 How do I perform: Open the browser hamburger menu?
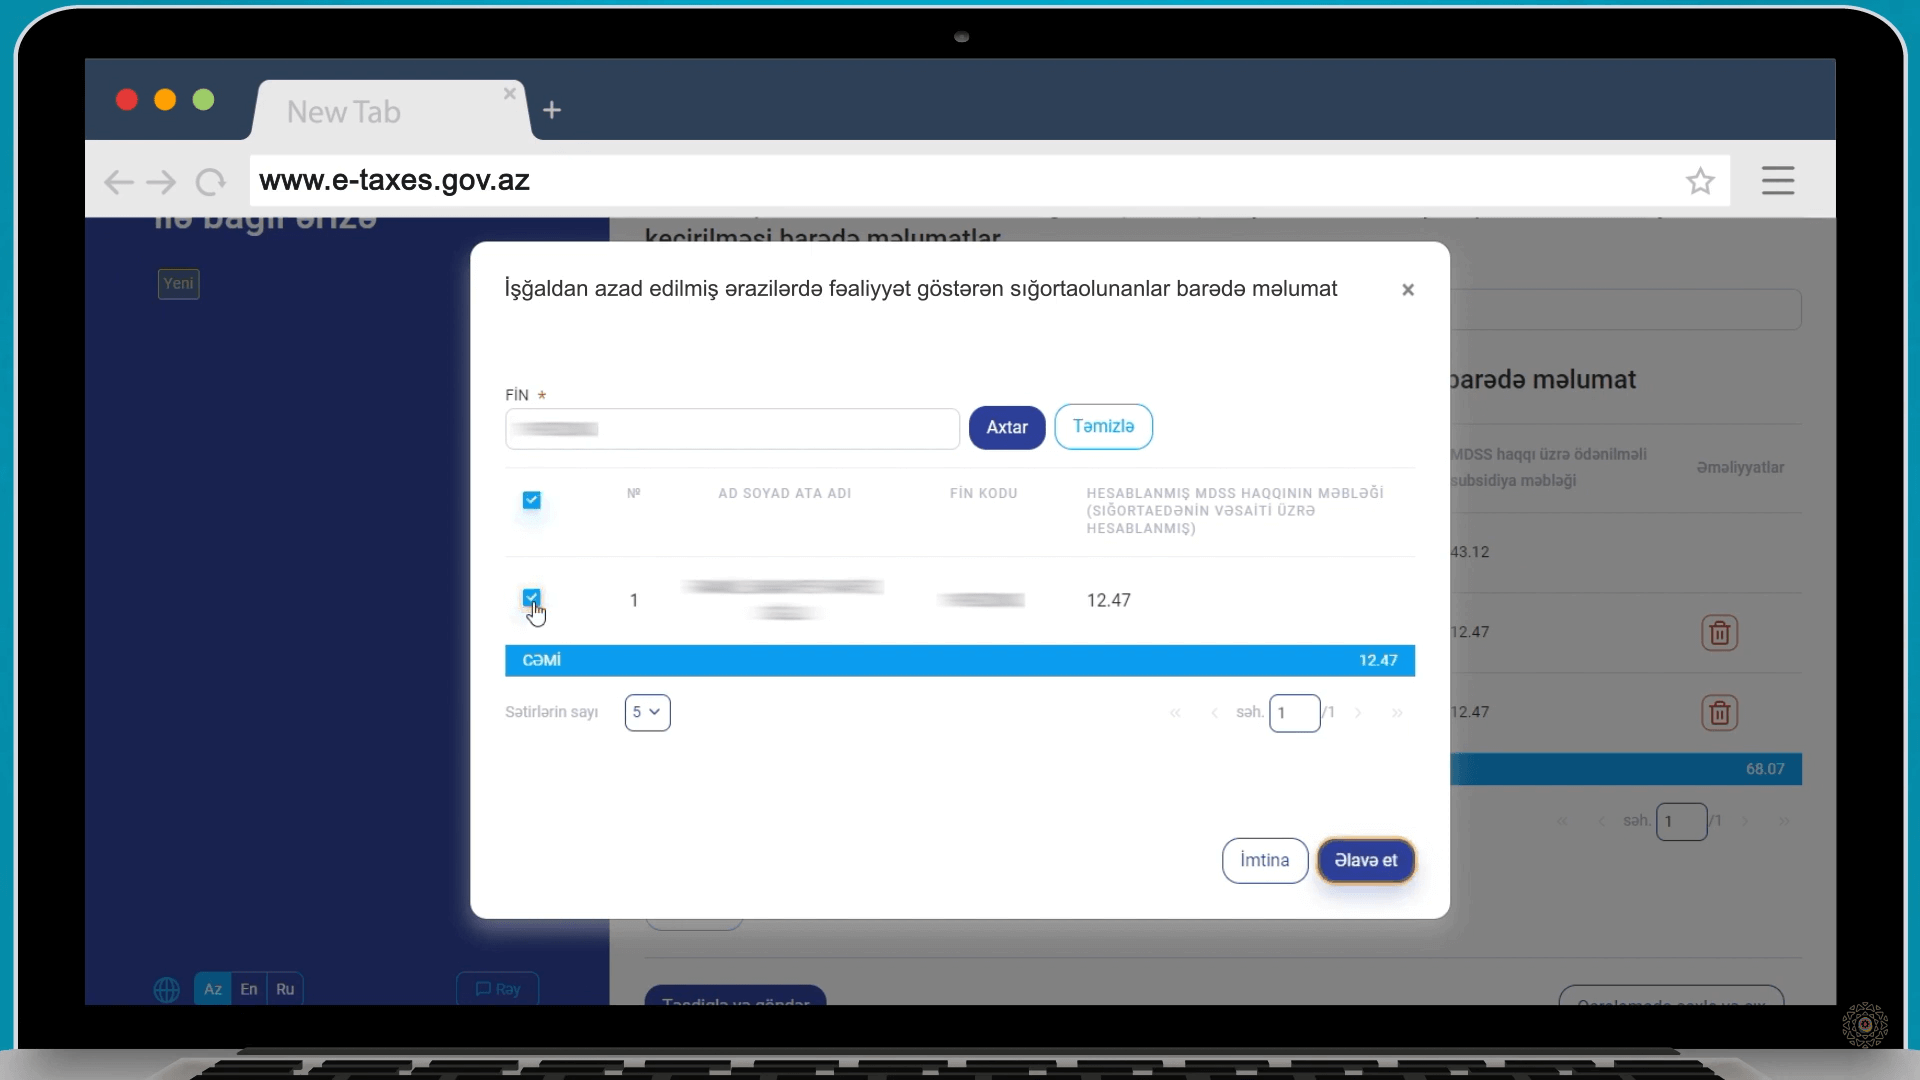pyautogui.click(x=1777, y=181)
